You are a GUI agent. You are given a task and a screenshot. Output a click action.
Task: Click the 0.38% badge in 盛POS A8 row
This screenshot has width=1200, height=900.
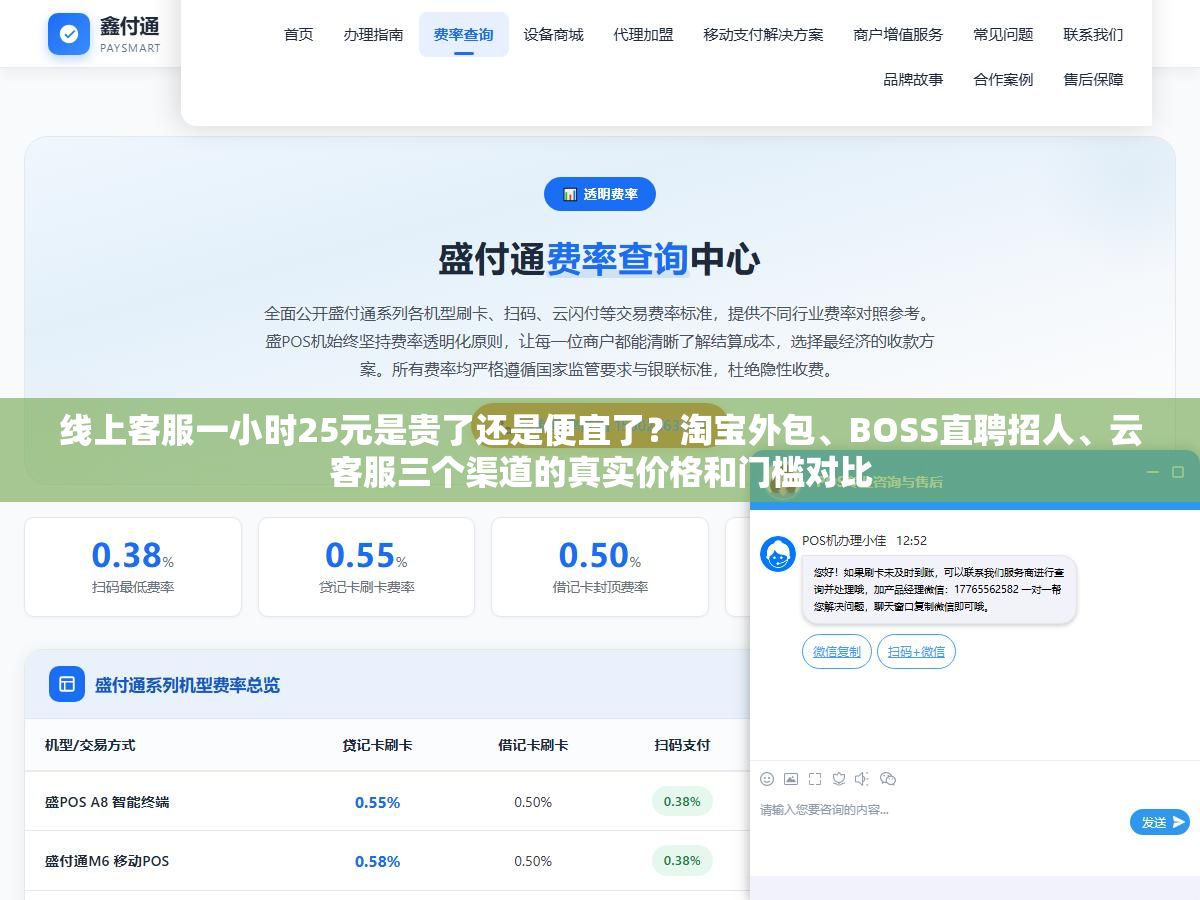coord(682,801)
